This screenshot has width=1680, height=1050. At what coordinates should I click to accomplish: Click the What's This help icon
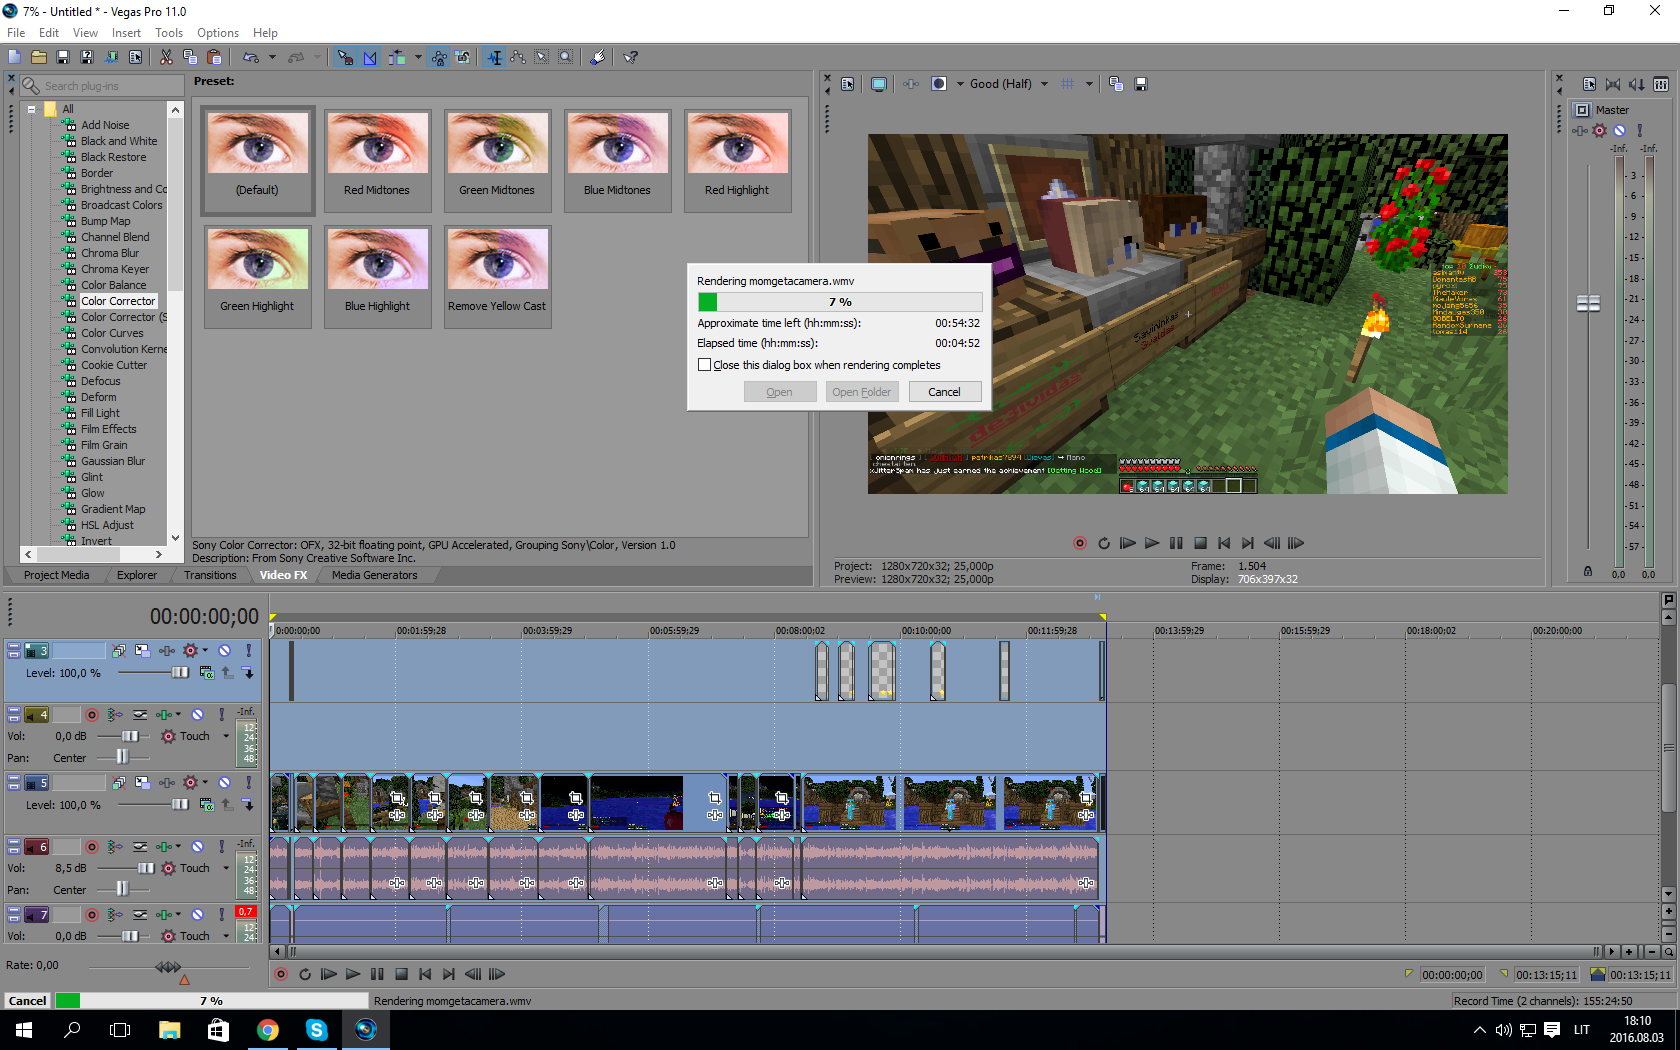631,57
